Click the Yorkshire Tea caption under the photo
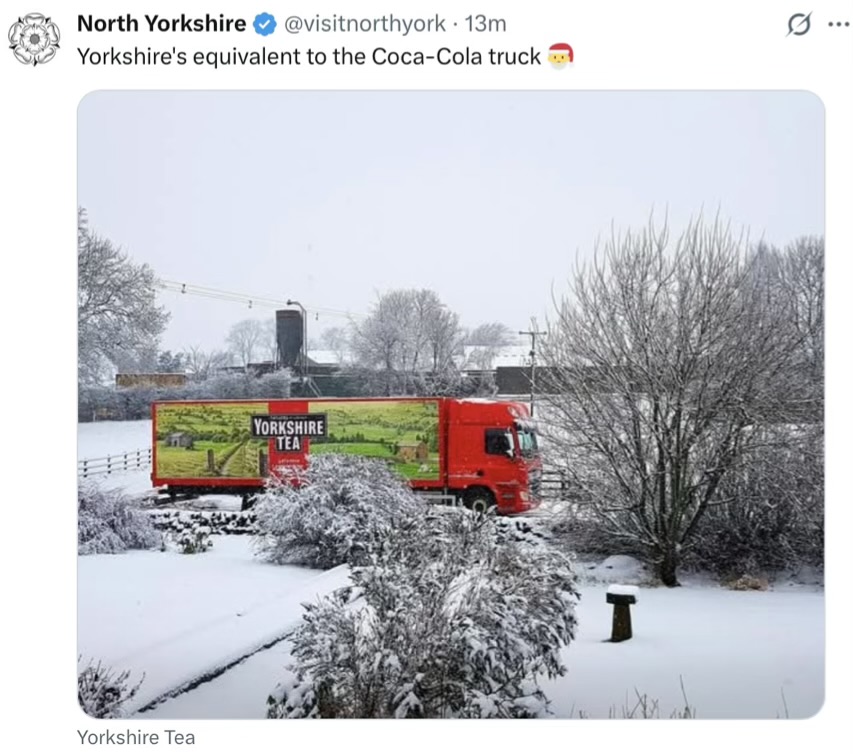The image size is (853, 754). point(136,737)
